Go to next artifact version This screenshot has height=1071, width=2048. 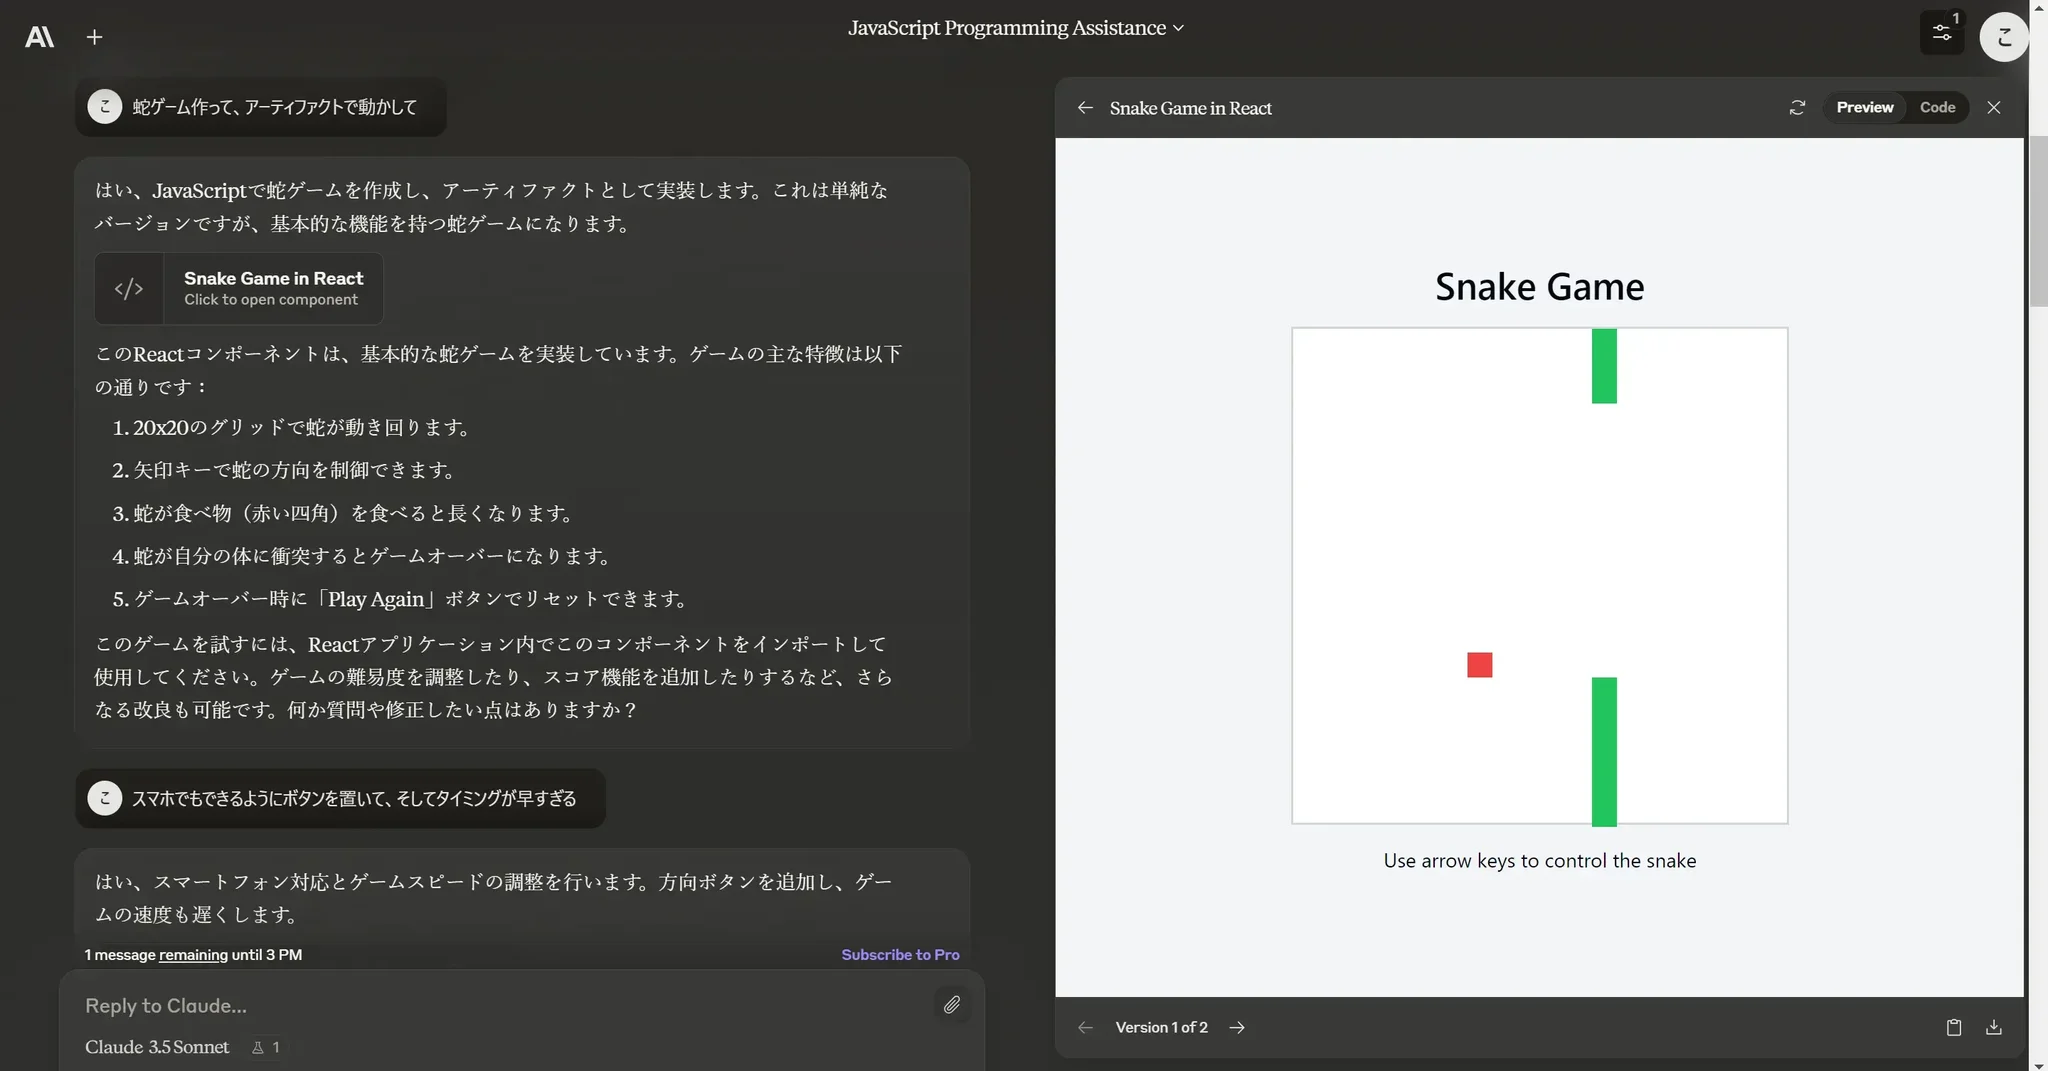[1237, 1027]
